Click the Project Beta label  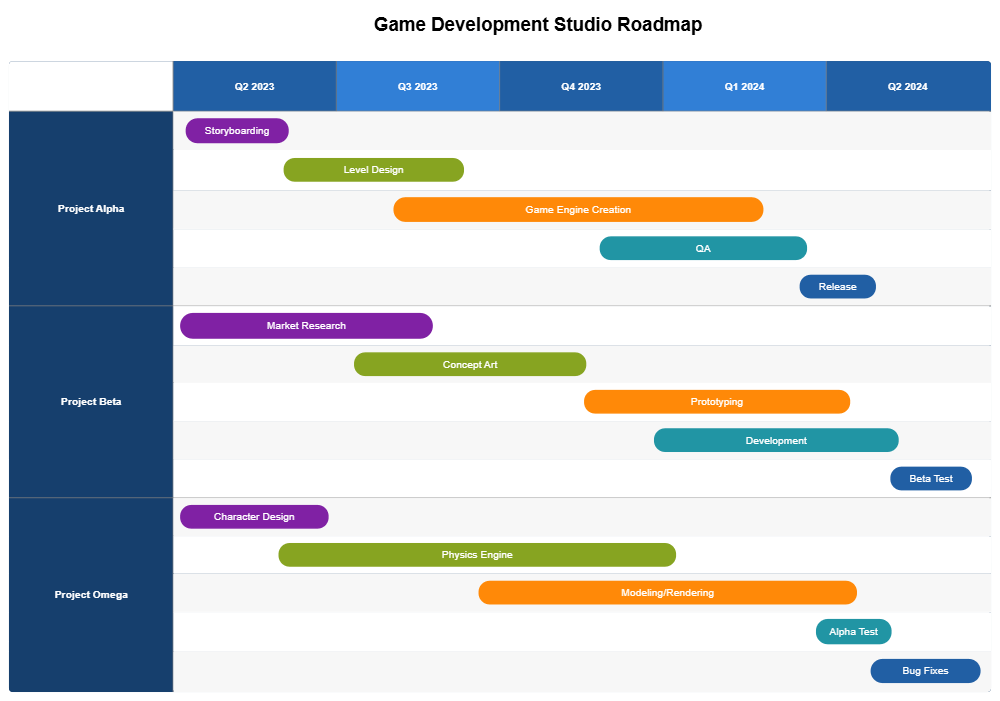coord(90,401)
